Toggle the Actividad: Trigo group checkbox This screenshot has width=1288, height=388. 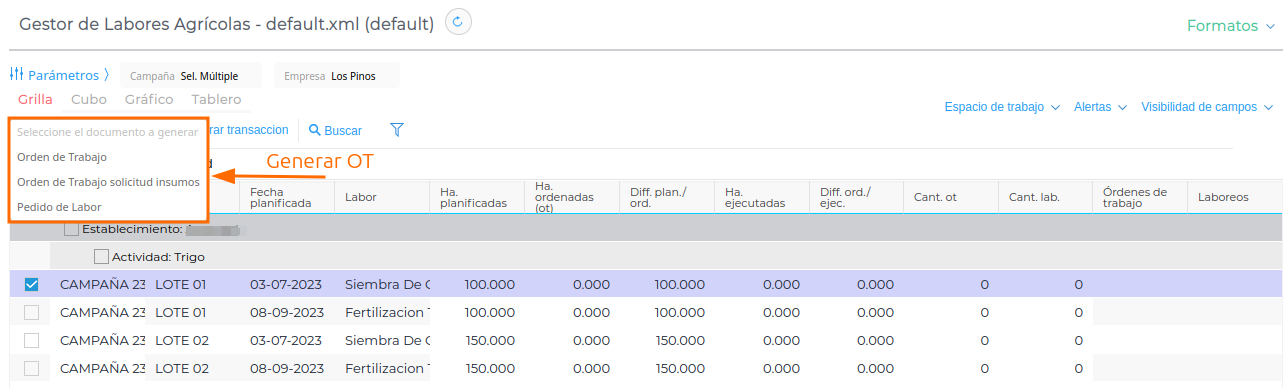101,257
